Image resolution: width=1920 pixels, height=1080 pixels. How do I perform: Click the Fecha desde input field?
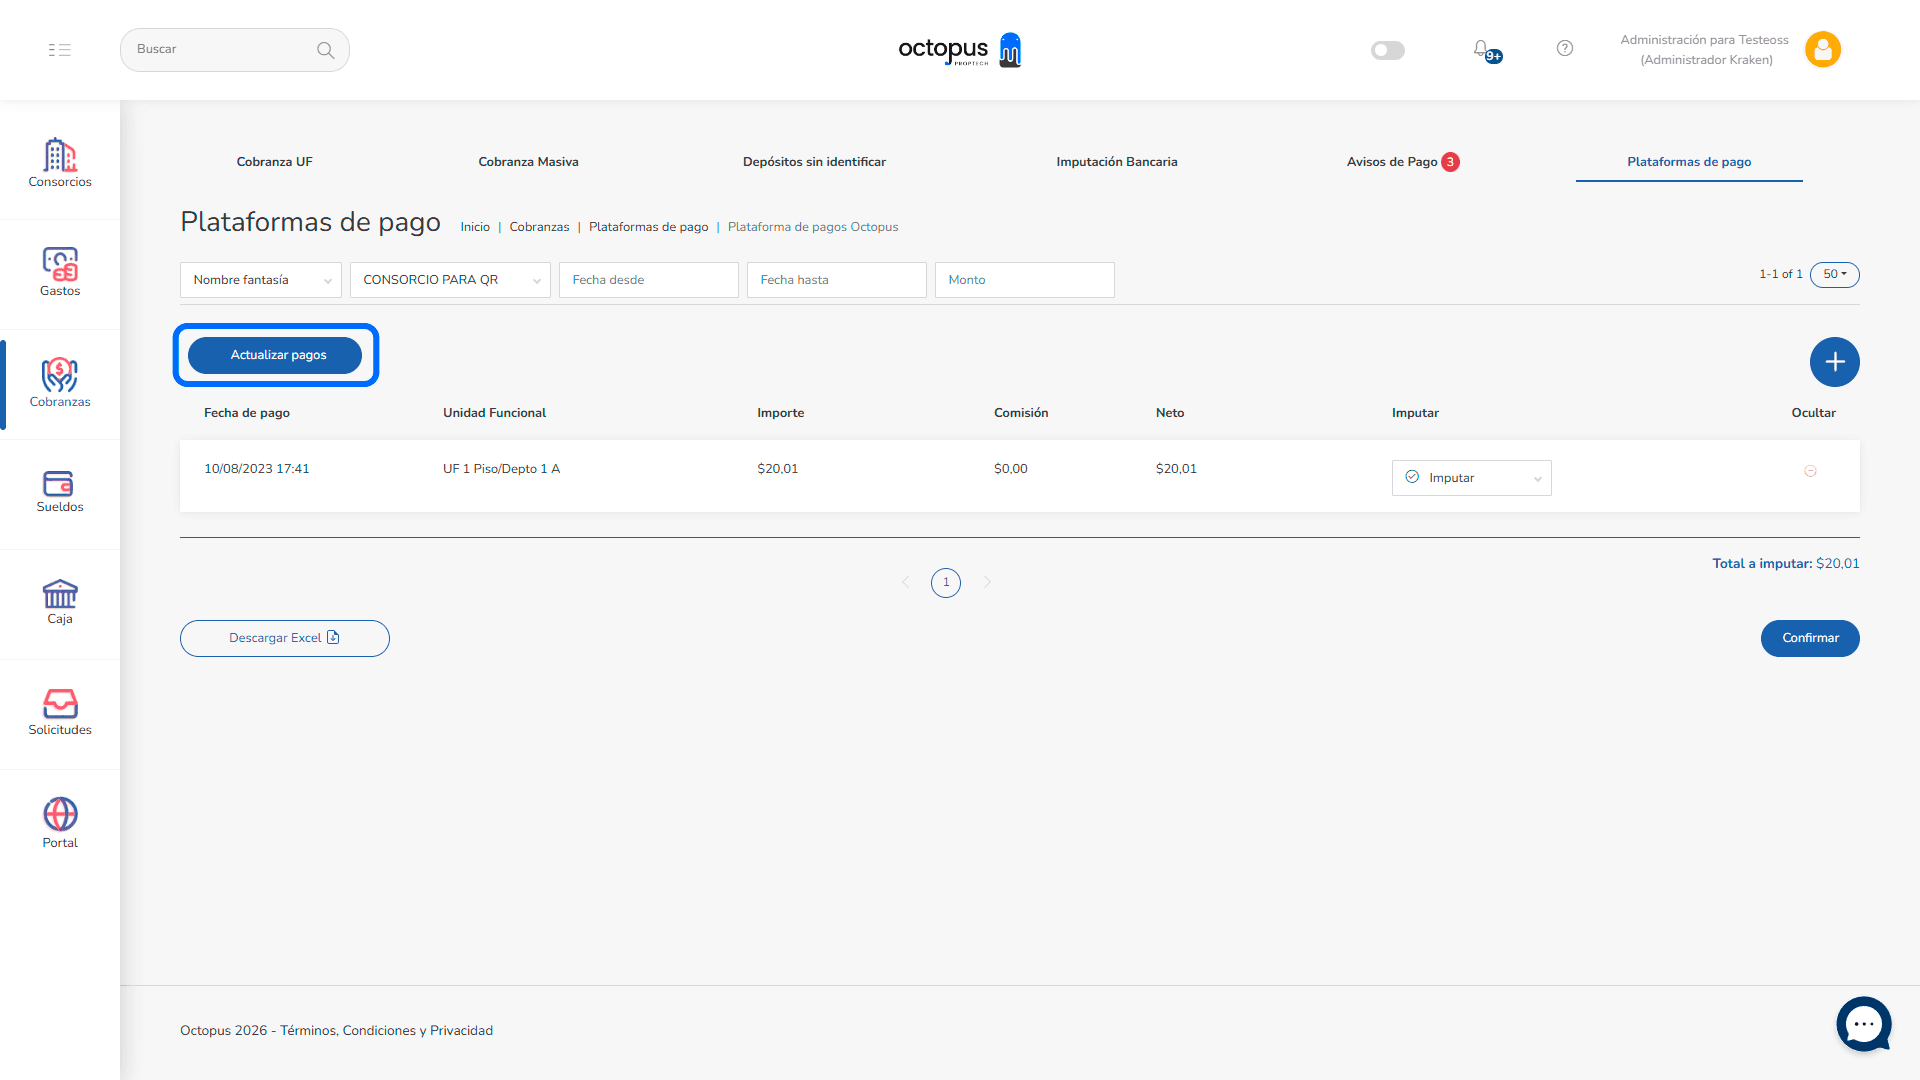pyautogui.click(x=648, y=280)
